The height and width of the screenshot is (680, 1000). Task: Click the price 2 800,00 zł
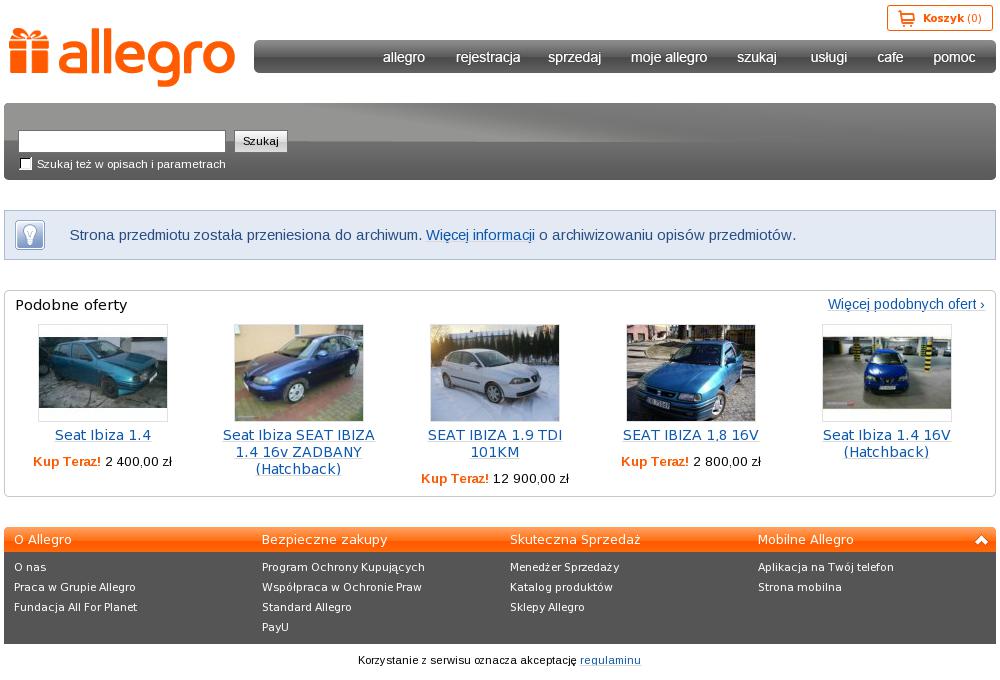(727, 462)
